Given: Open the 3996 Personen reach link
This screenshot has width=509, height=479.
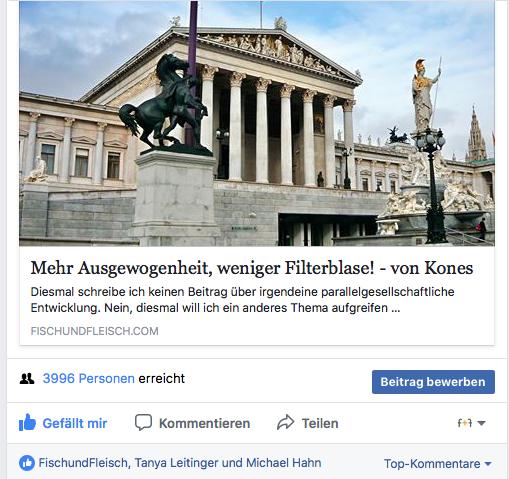Looking at the screenshot, I should click(89, 379).
